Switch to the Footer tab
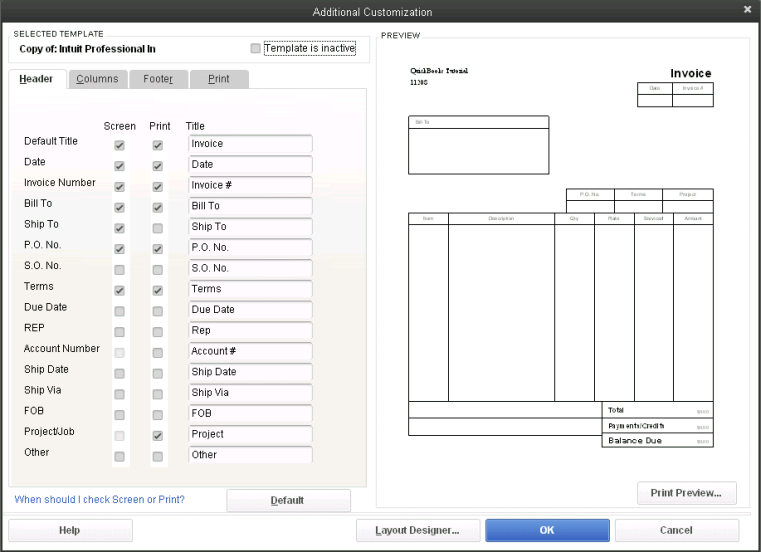 pos(158,79)
